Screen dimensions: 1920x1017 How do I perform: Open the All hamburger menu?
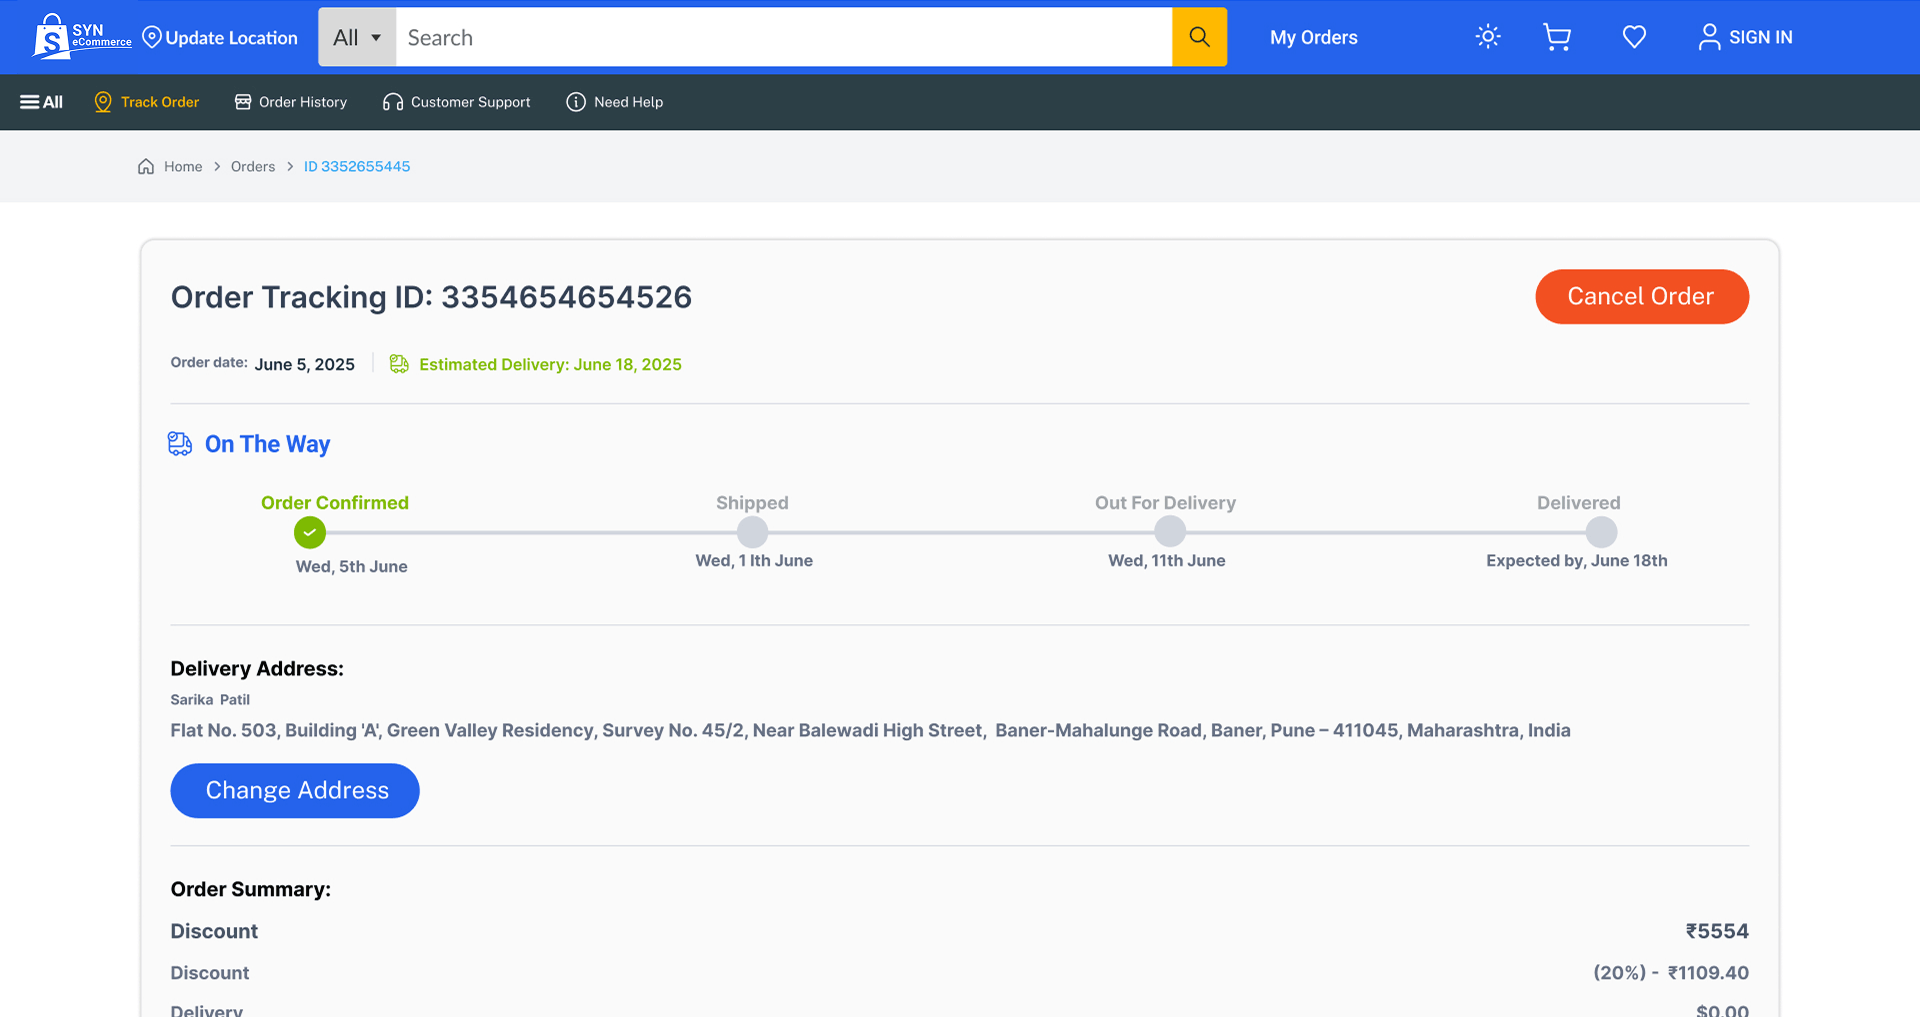point(41,102)
